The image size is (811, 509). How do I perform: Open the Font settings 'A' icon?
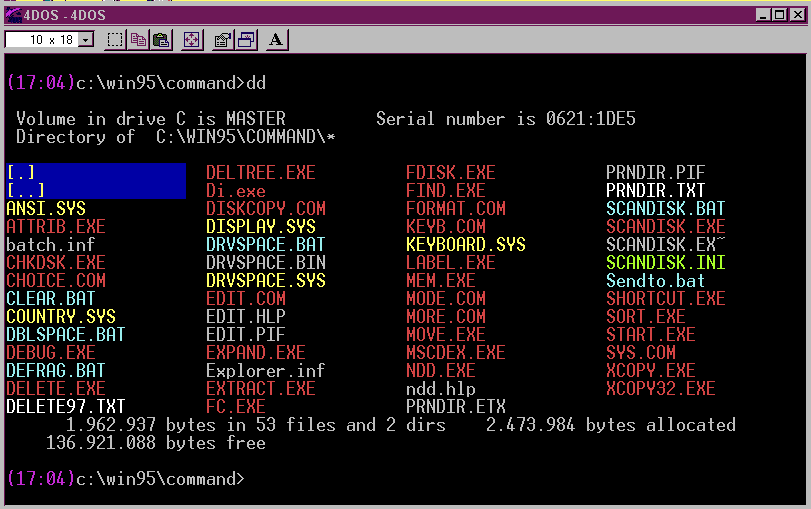point(277,40)
